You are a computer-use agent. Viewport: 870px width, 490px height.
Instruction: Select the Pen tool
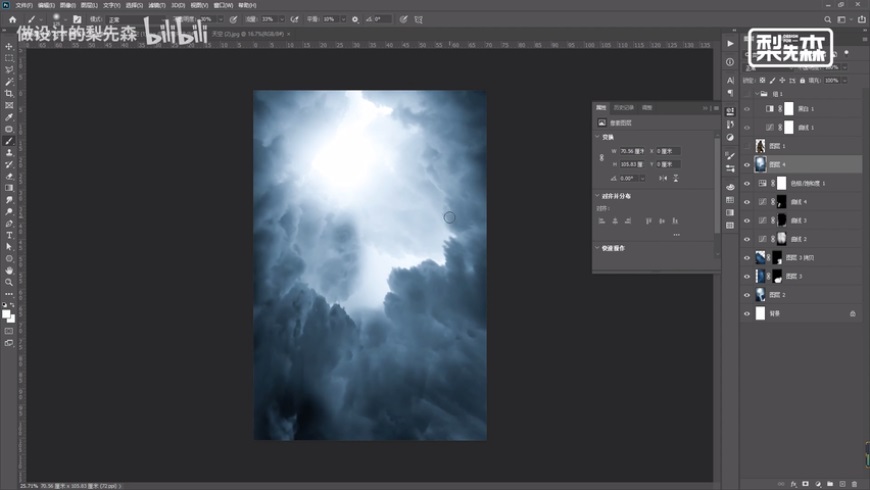[9, 224]
